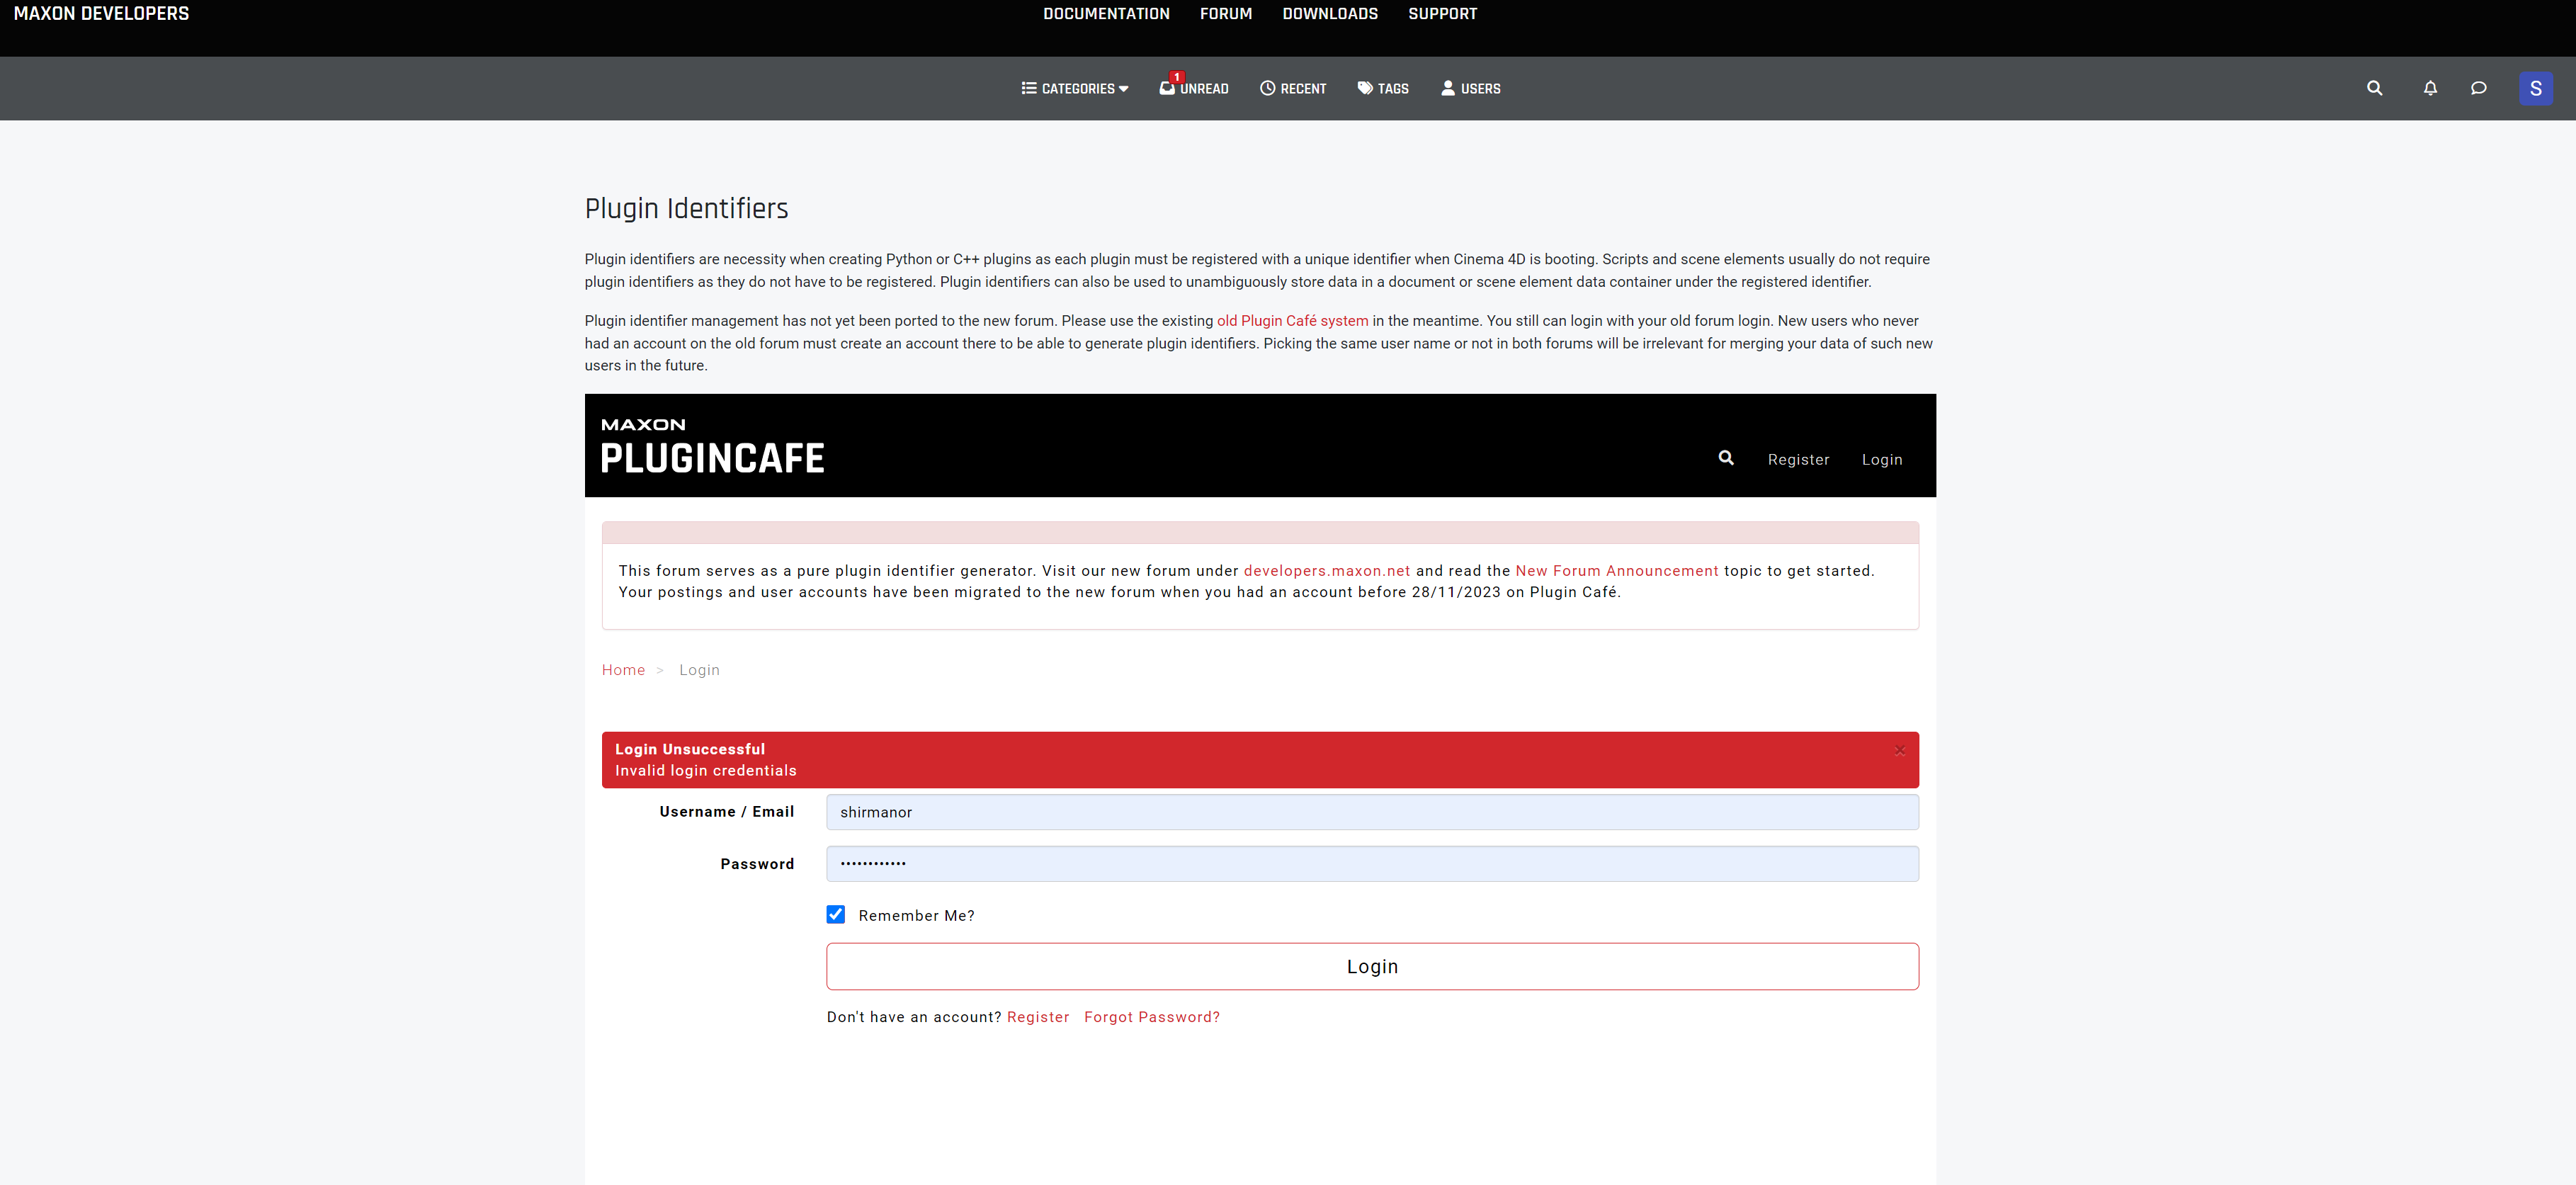
Task: Open notifications bell icon
Action: (2430, 88)
